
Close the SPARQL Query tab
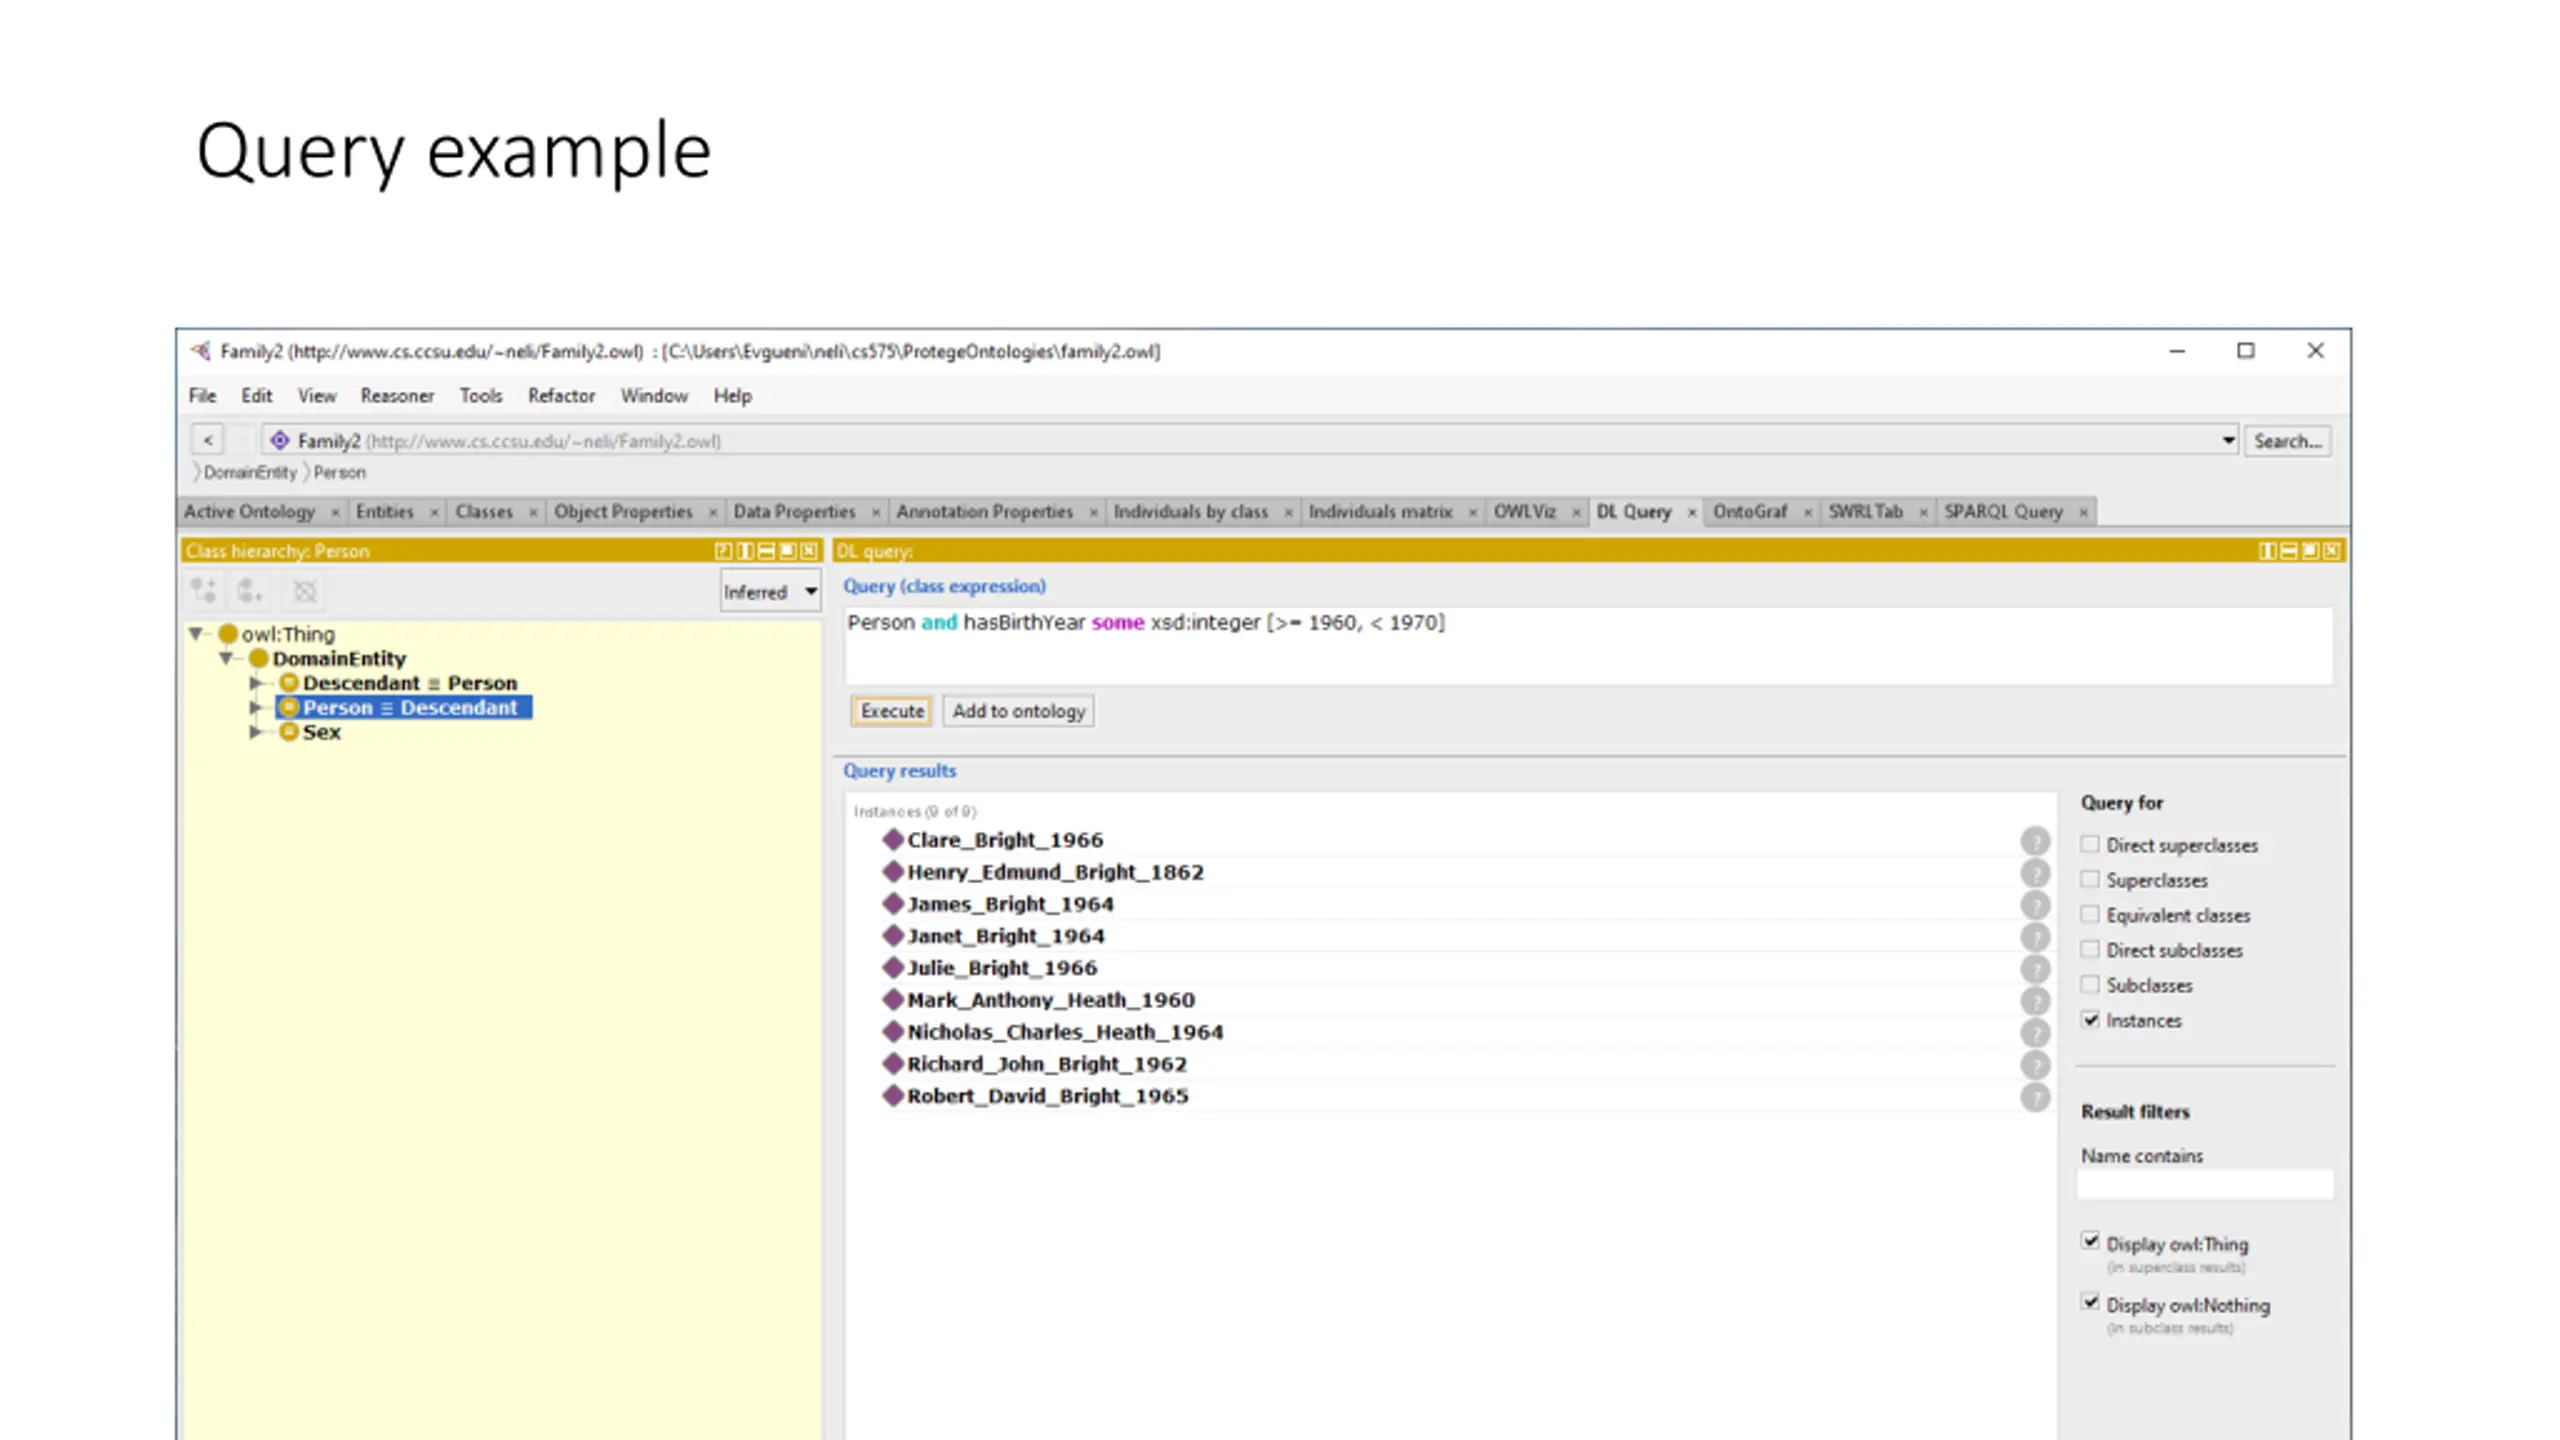(2083, 513)
